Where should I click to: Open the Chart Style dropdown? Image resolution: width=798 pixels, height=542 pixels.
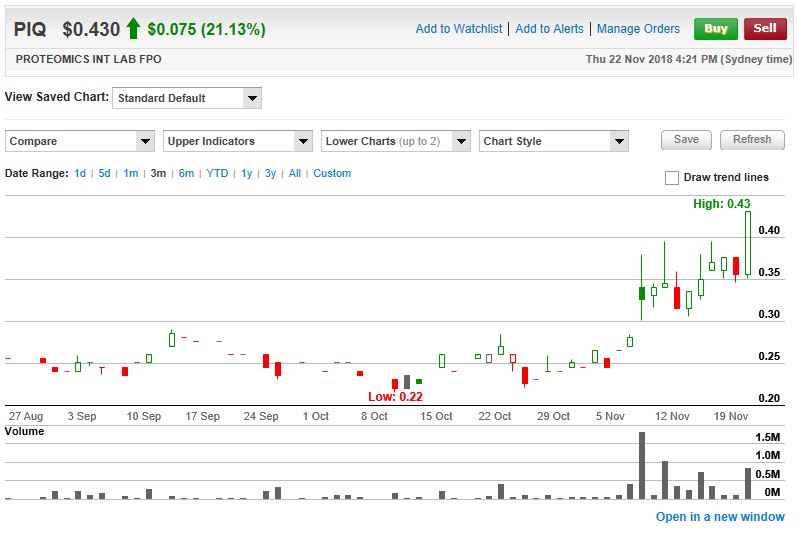[x=554, y=141]
